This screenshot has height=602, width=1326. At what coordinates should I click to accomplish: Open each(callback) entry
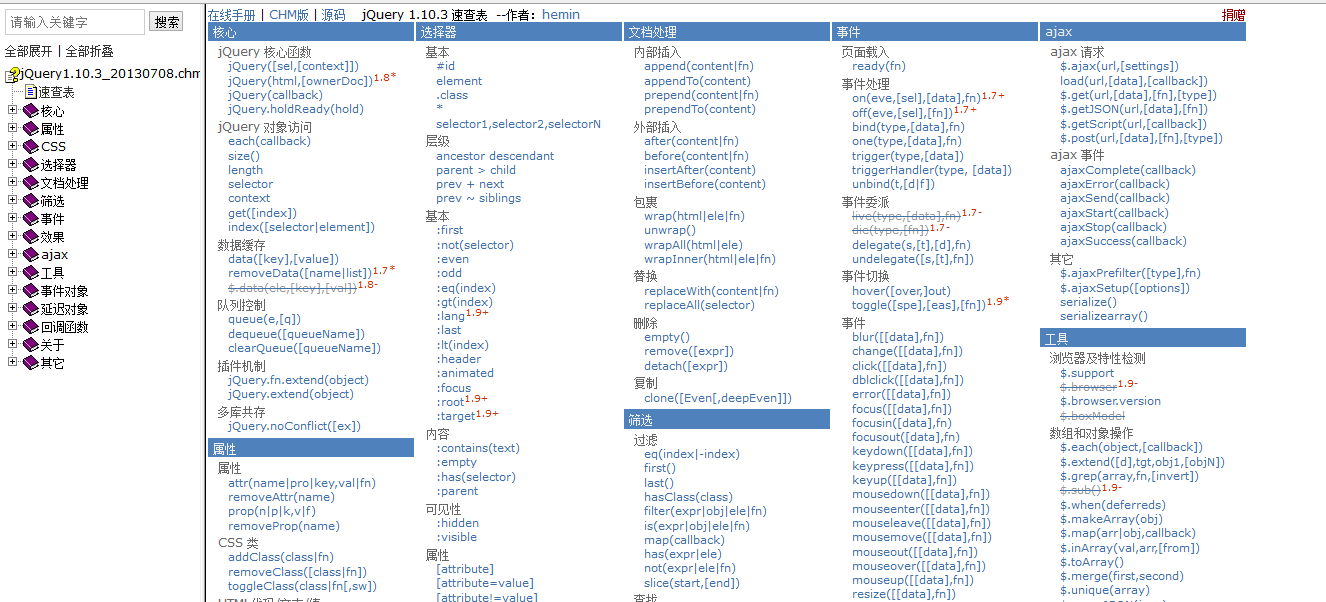pos(269,141)
